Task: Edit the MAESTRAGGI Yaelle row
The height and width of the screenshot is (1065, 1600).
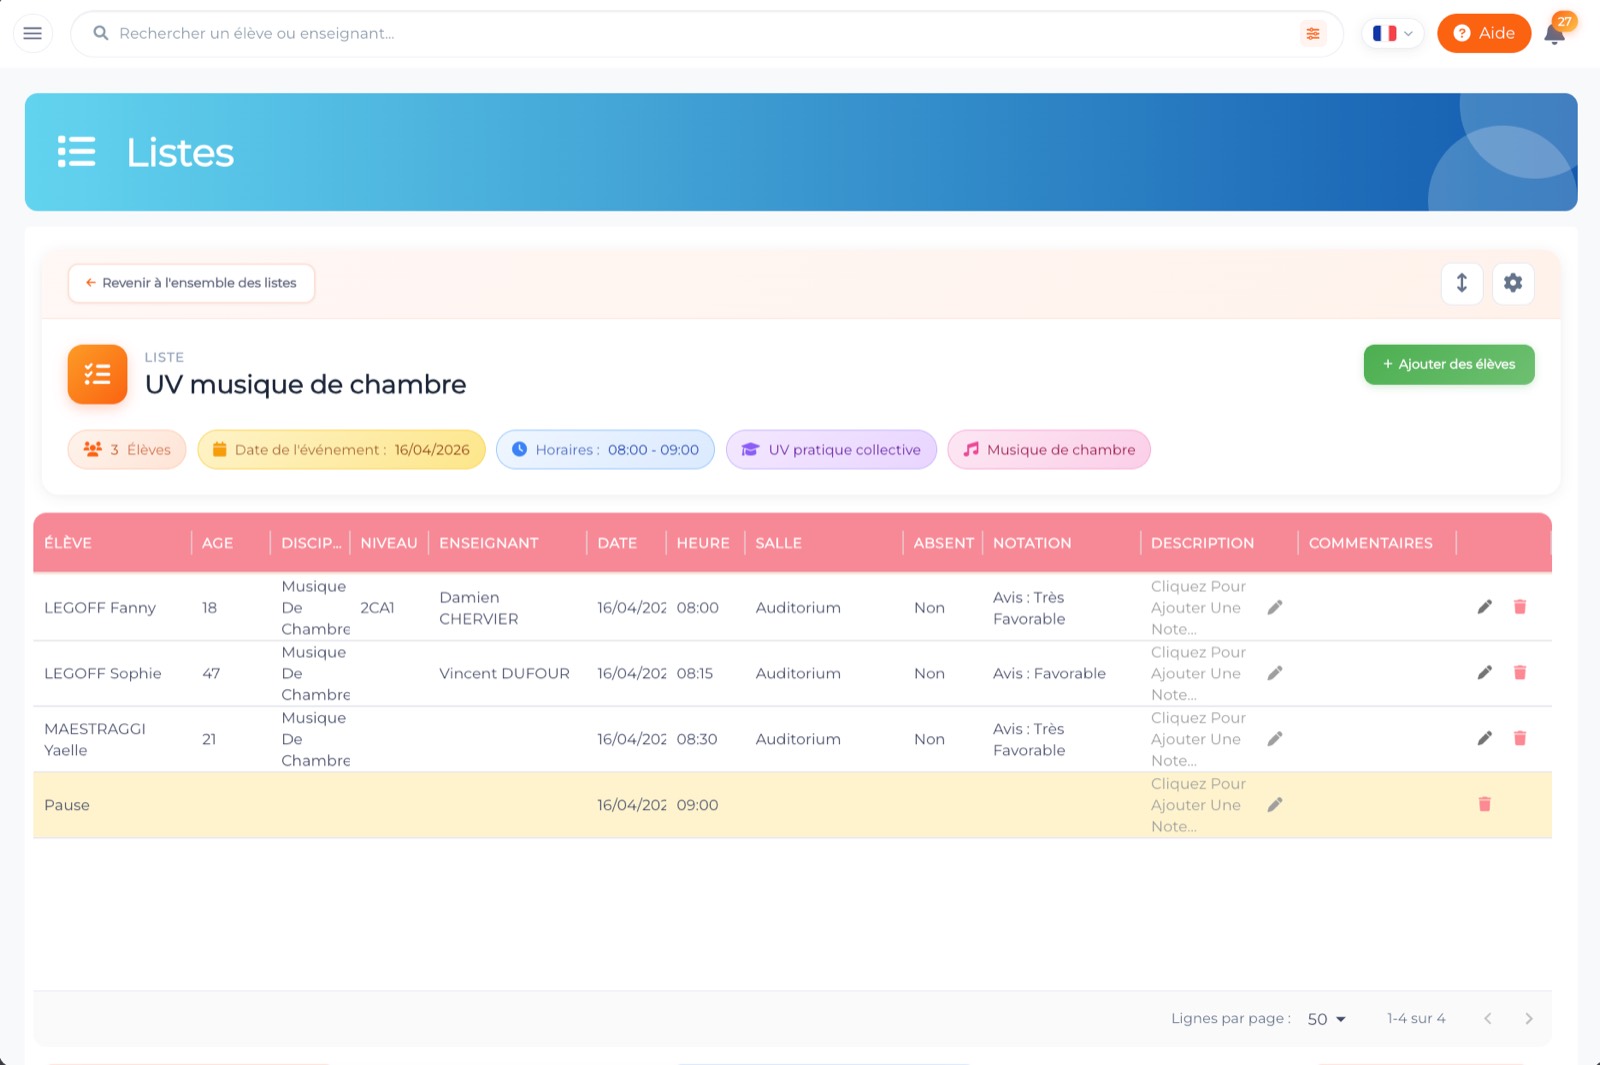Action: [1485, 739]
